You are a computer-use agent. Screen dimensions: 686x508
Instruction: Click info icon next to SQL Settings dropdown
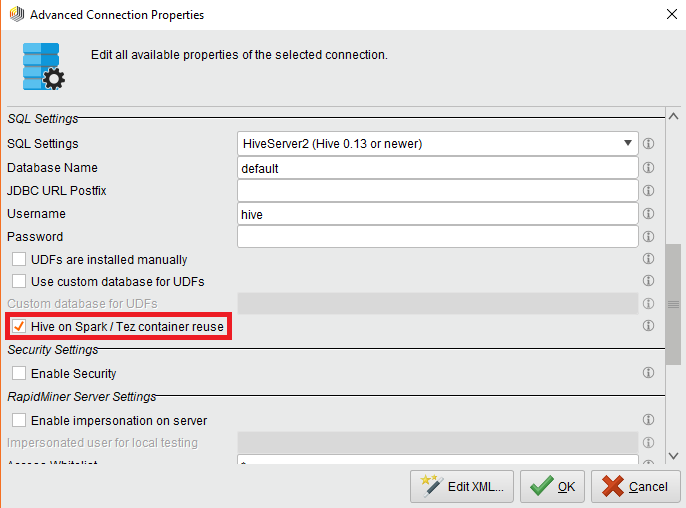[x=648, y=144]
